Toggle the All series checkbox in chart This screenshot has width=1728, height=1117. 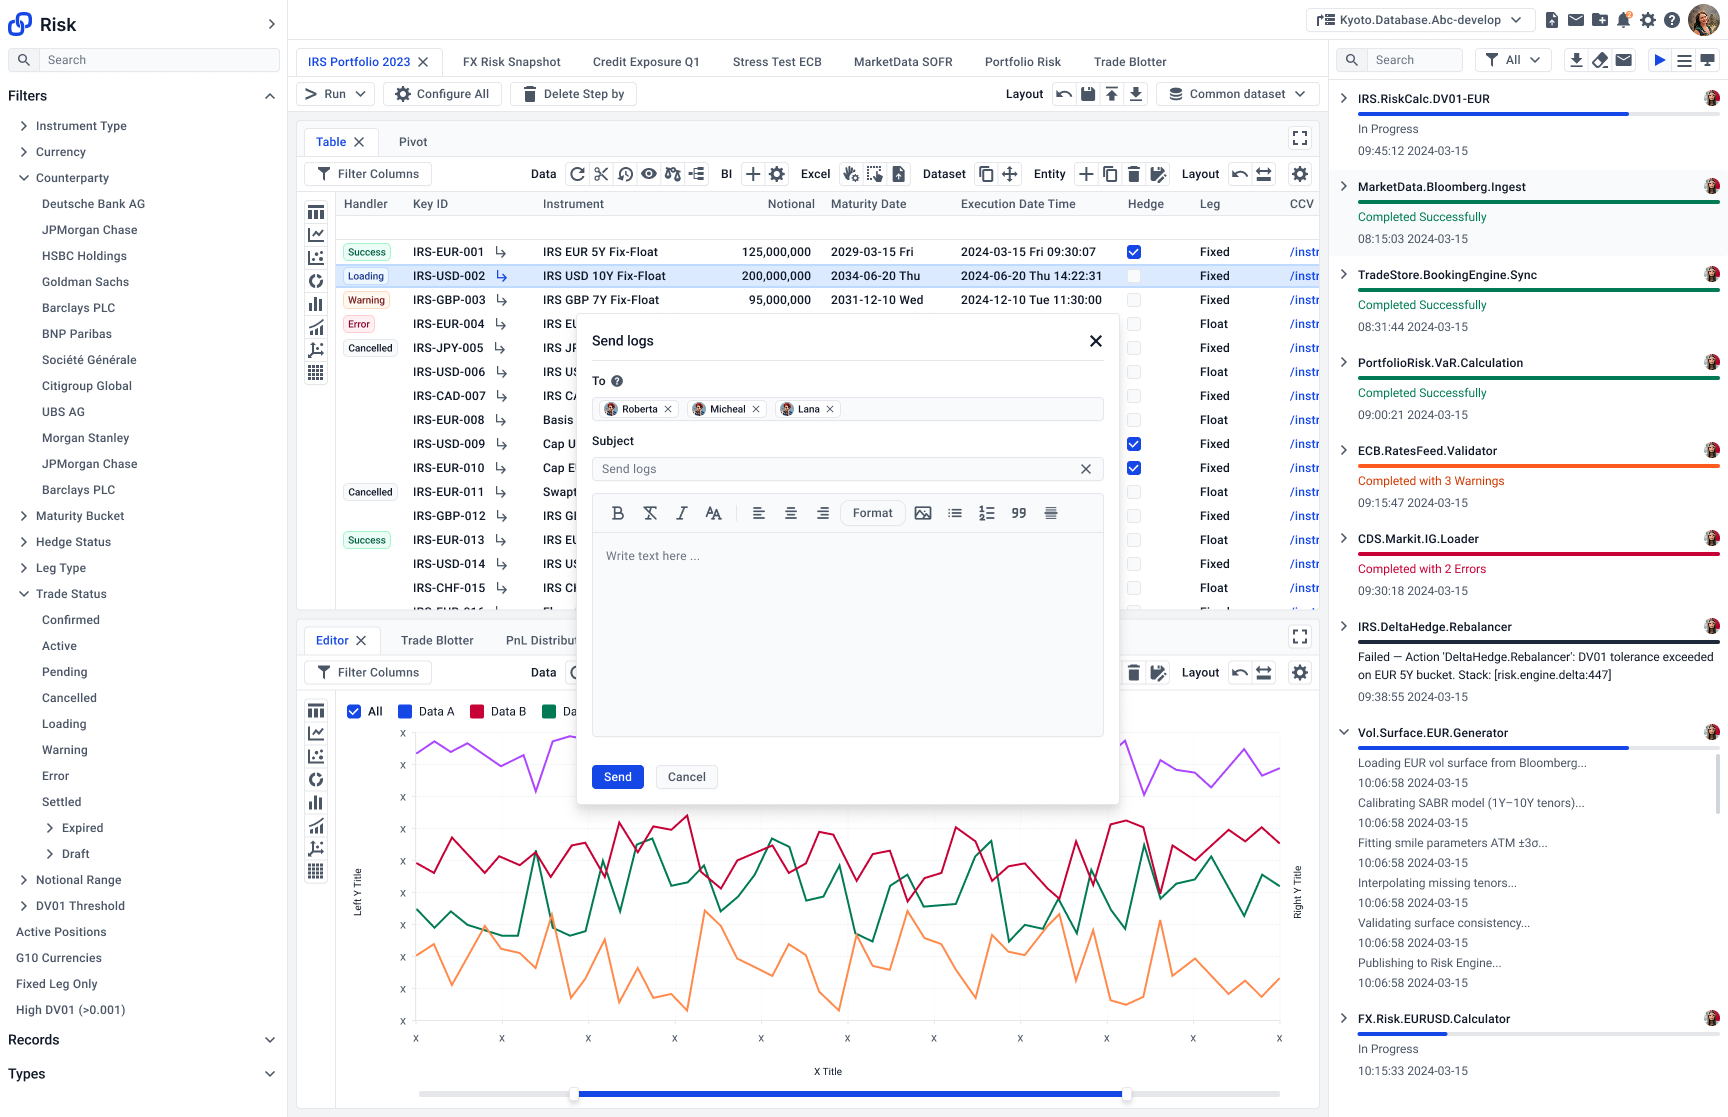354,712
